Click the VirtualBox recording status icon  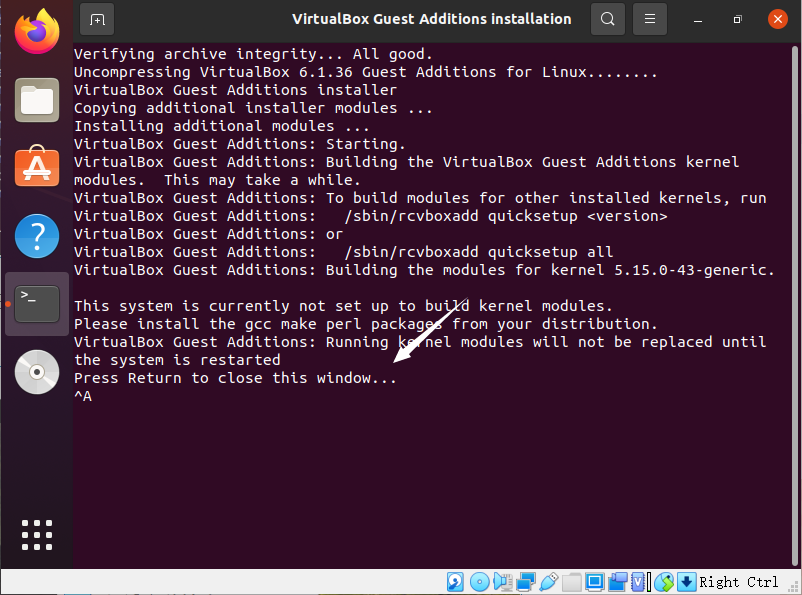(x=618, y=582)
